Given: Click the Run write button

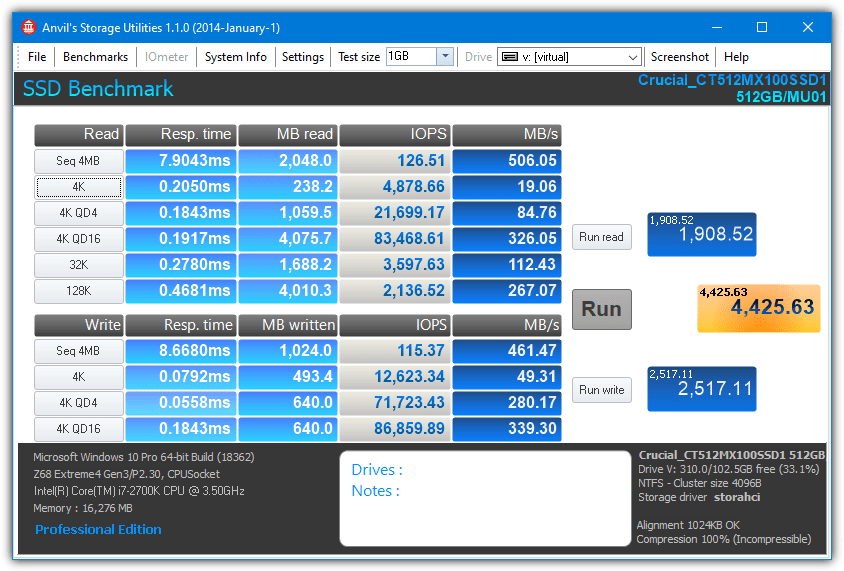Looking at the screenshot, I should click(601, 390).
